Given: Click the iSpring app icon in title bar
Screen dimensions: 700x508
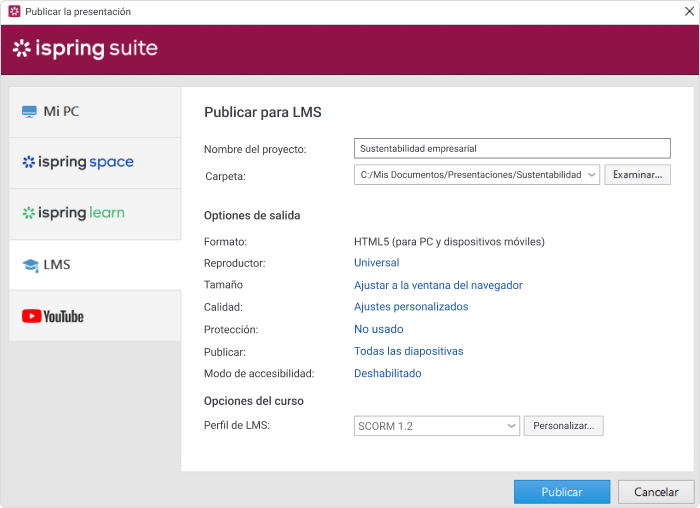Looking at the screenshot, I should (14, 11).
